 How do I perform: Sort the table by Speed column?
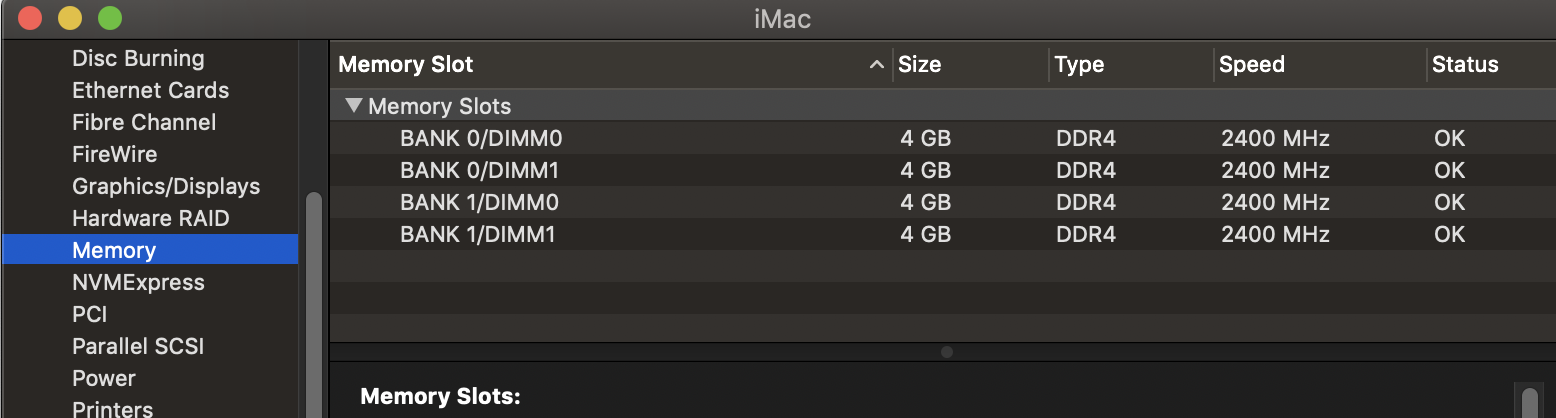click(x=1251, y=65)
